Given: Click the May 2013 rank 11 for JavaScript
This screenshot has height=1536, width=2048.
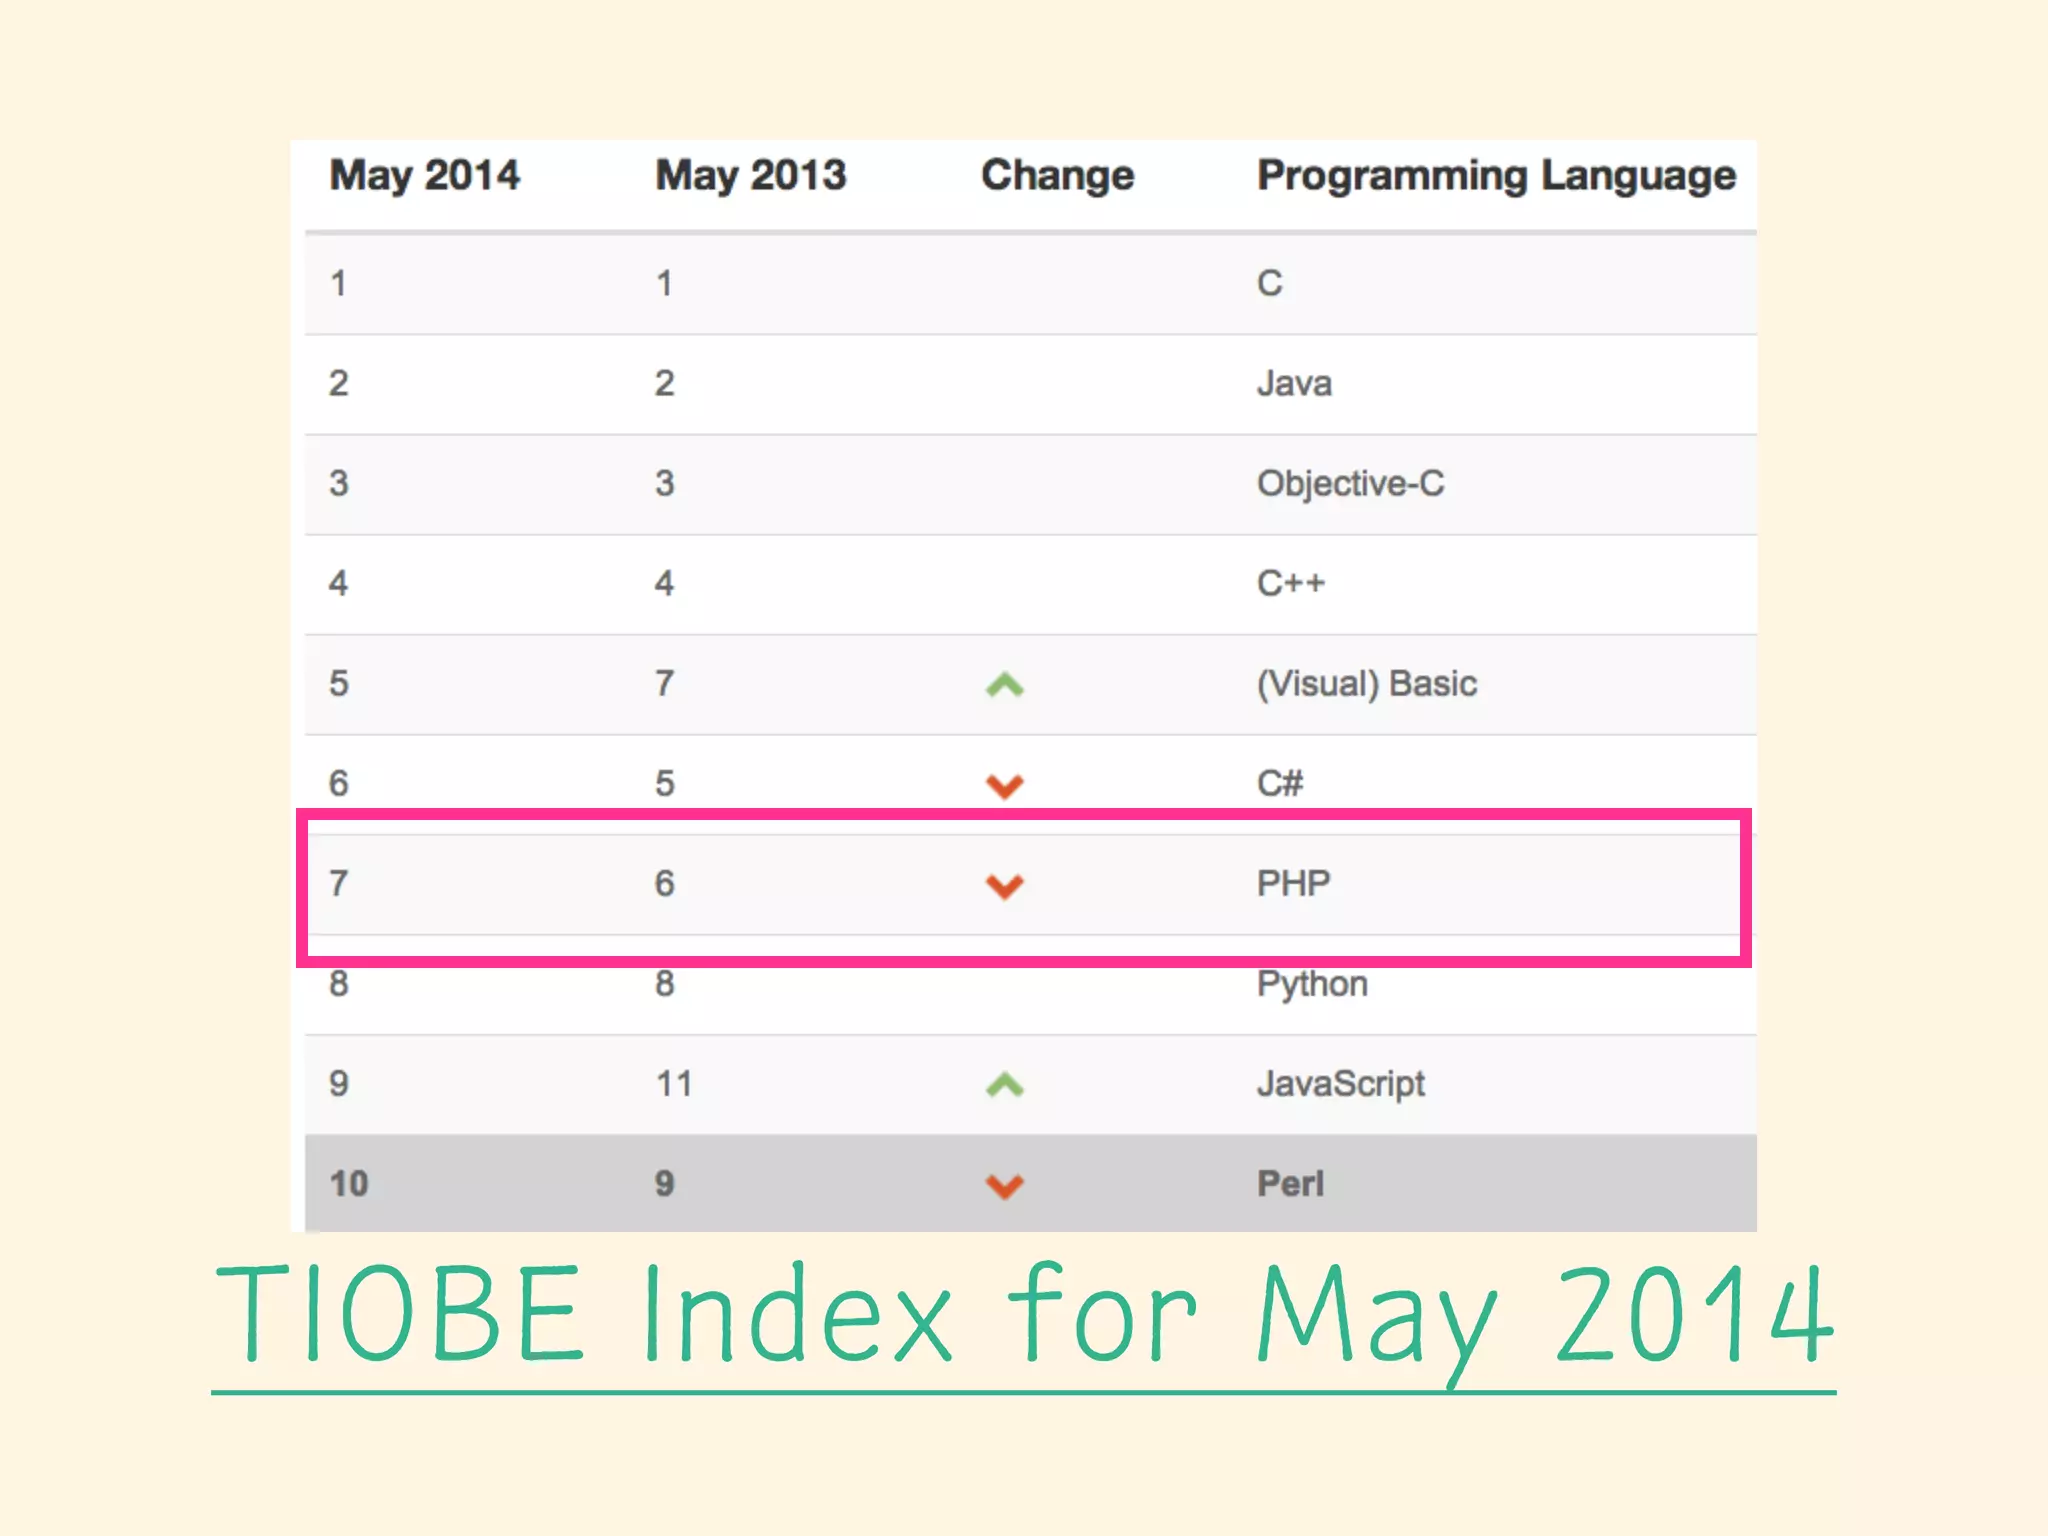Looking at the screenshot, I should (674, 1084).
